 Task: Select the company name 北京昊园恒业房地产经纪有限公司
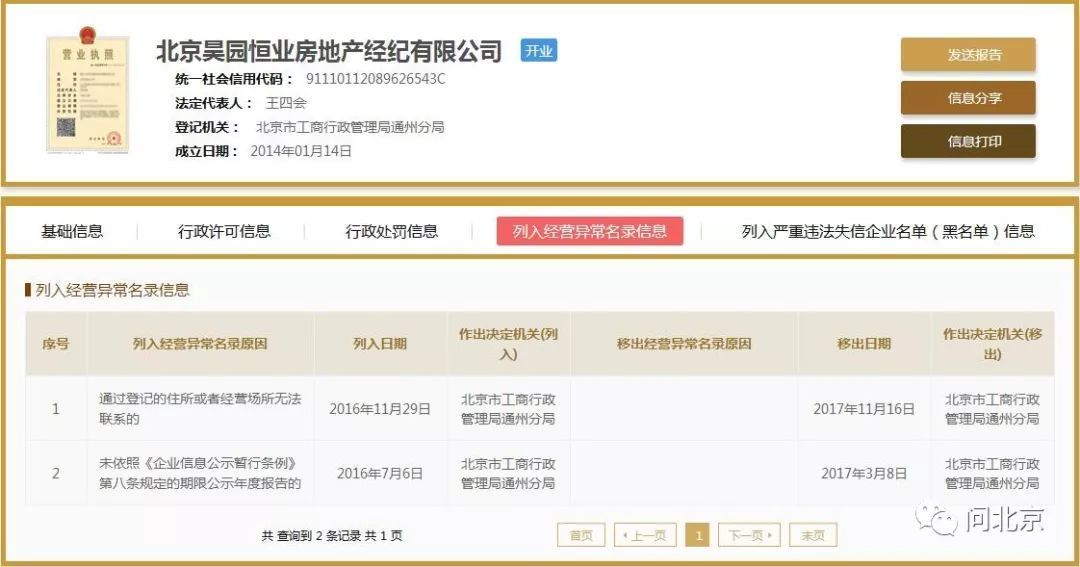(329, 51)
